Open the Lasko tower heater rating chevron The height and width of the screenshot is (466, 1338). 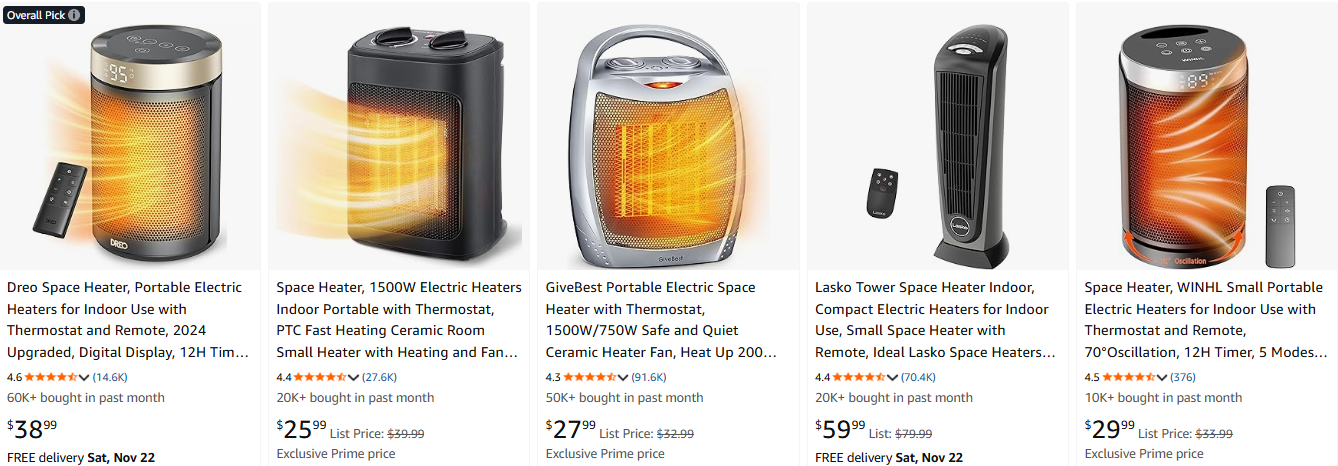click(893, 378)
